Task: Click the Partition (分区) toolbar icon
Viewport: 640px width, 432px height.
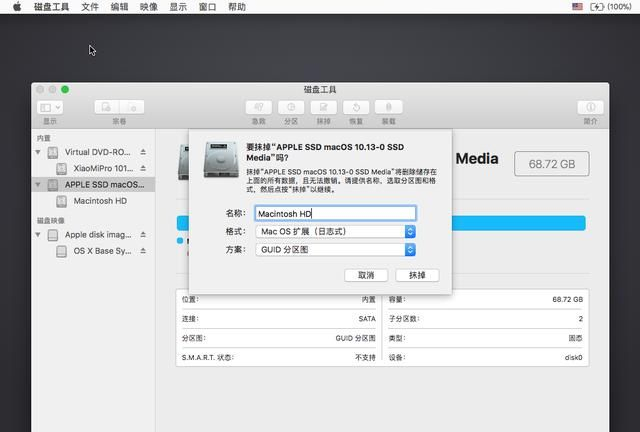Action: coord(291,107)
